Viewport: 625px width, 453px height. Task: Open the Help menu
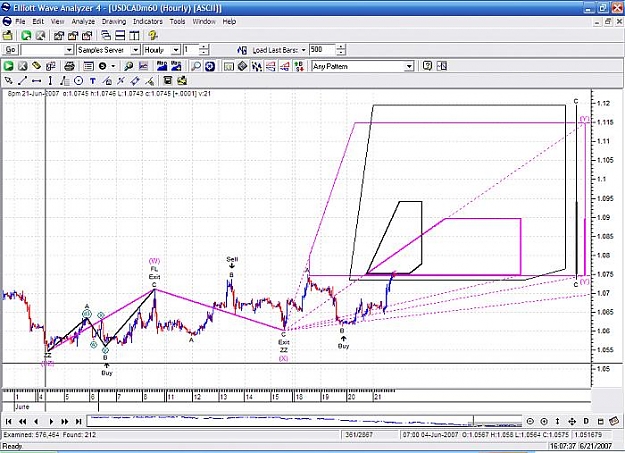(229, 22)
